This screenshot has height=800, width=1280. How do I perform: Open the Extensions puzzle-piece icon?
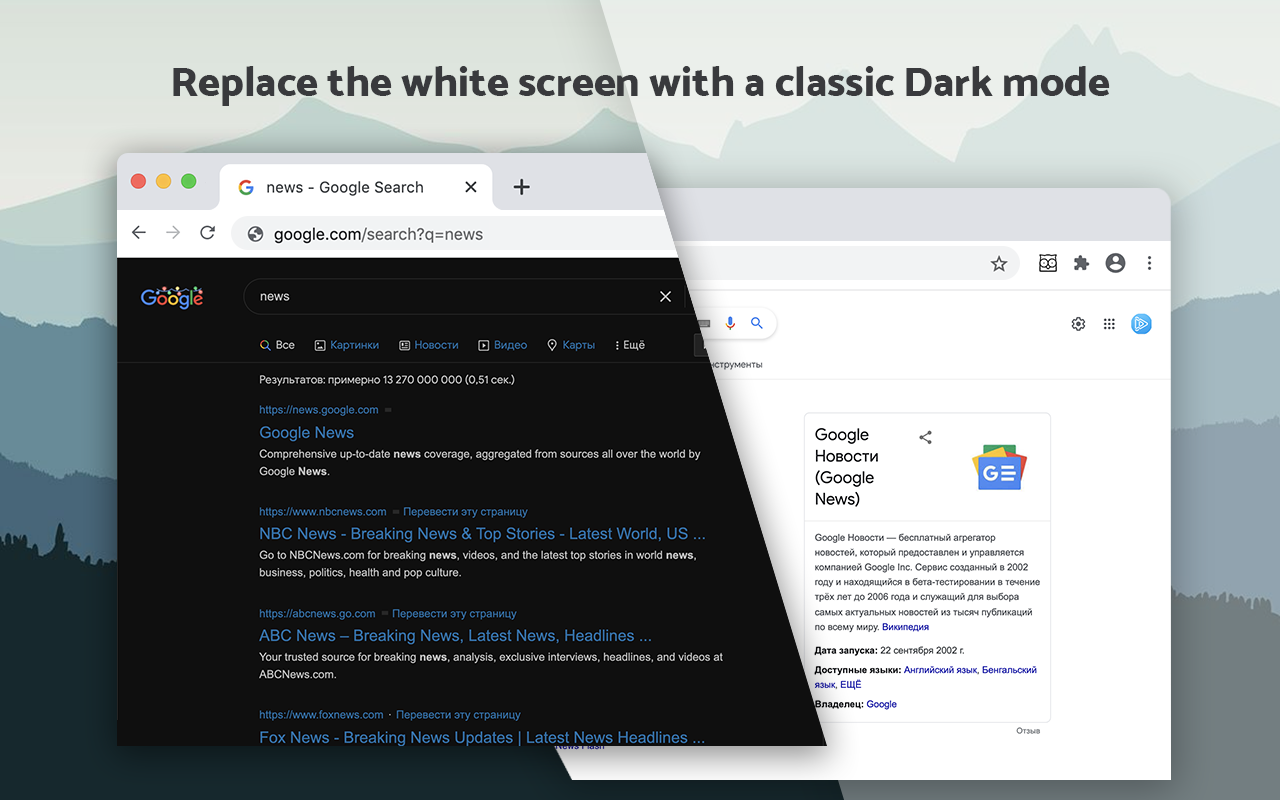point(1081,263)
